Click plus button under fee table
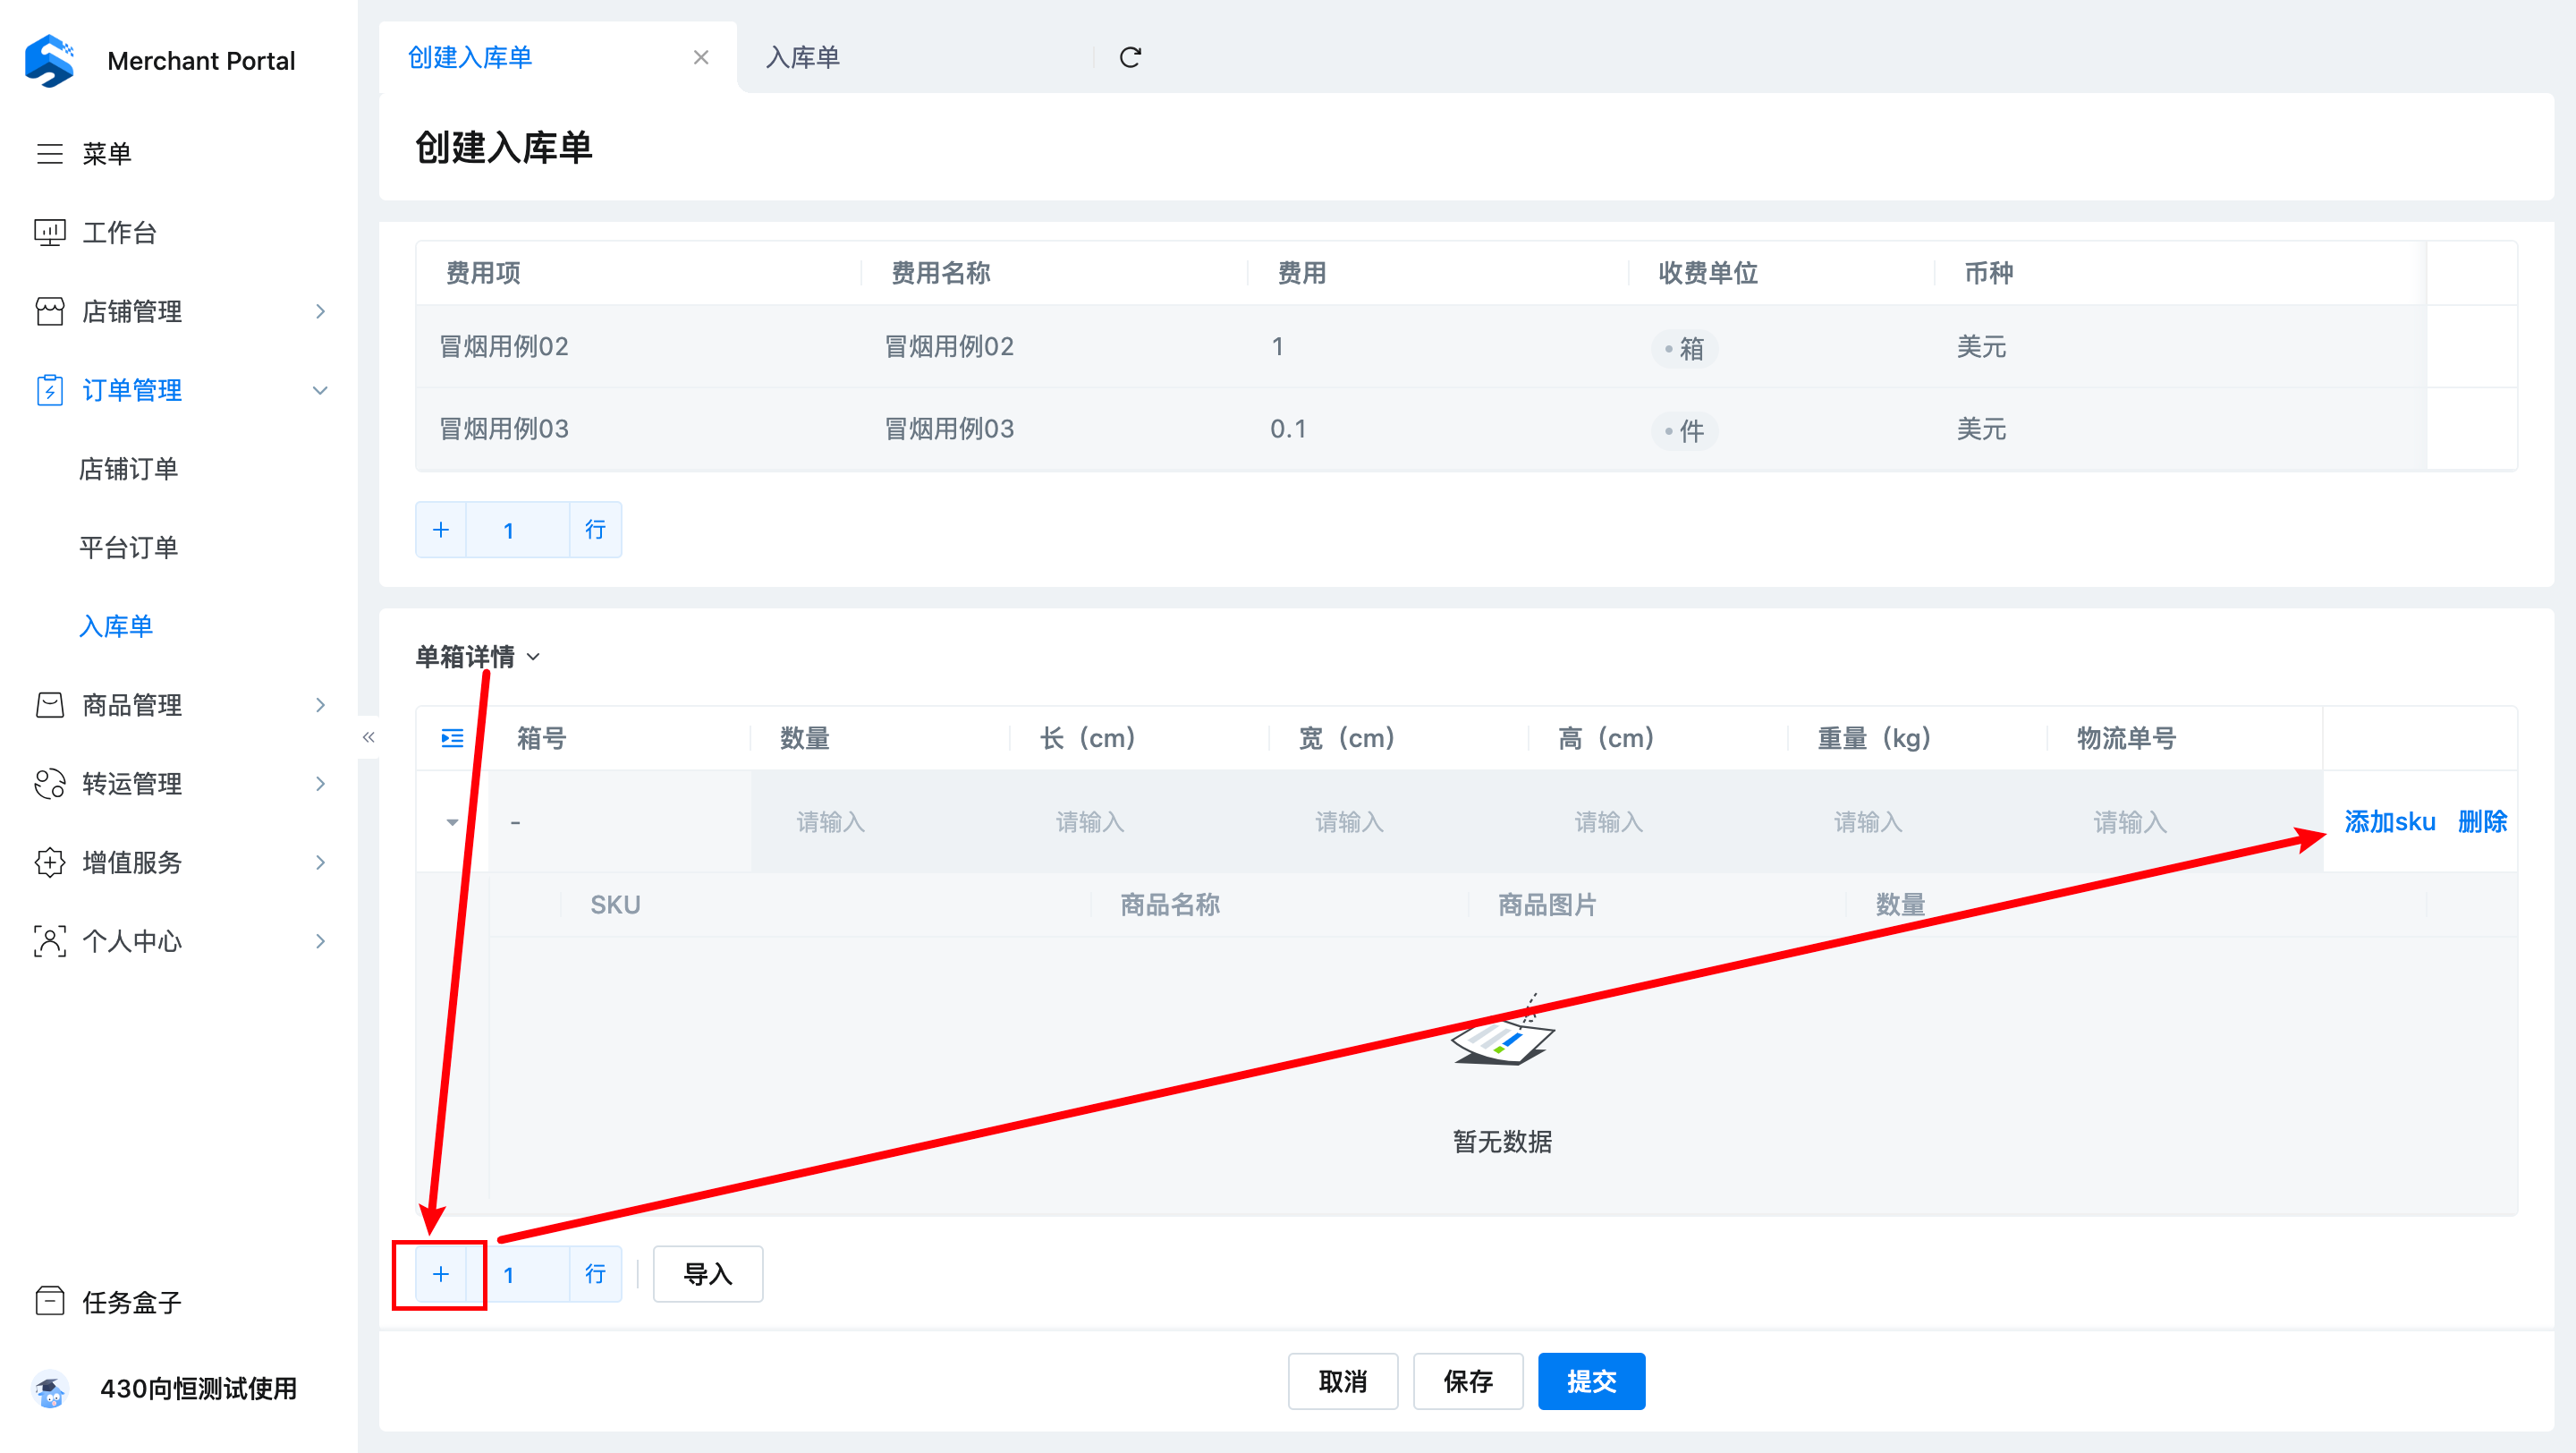 (x=441, y=530)
